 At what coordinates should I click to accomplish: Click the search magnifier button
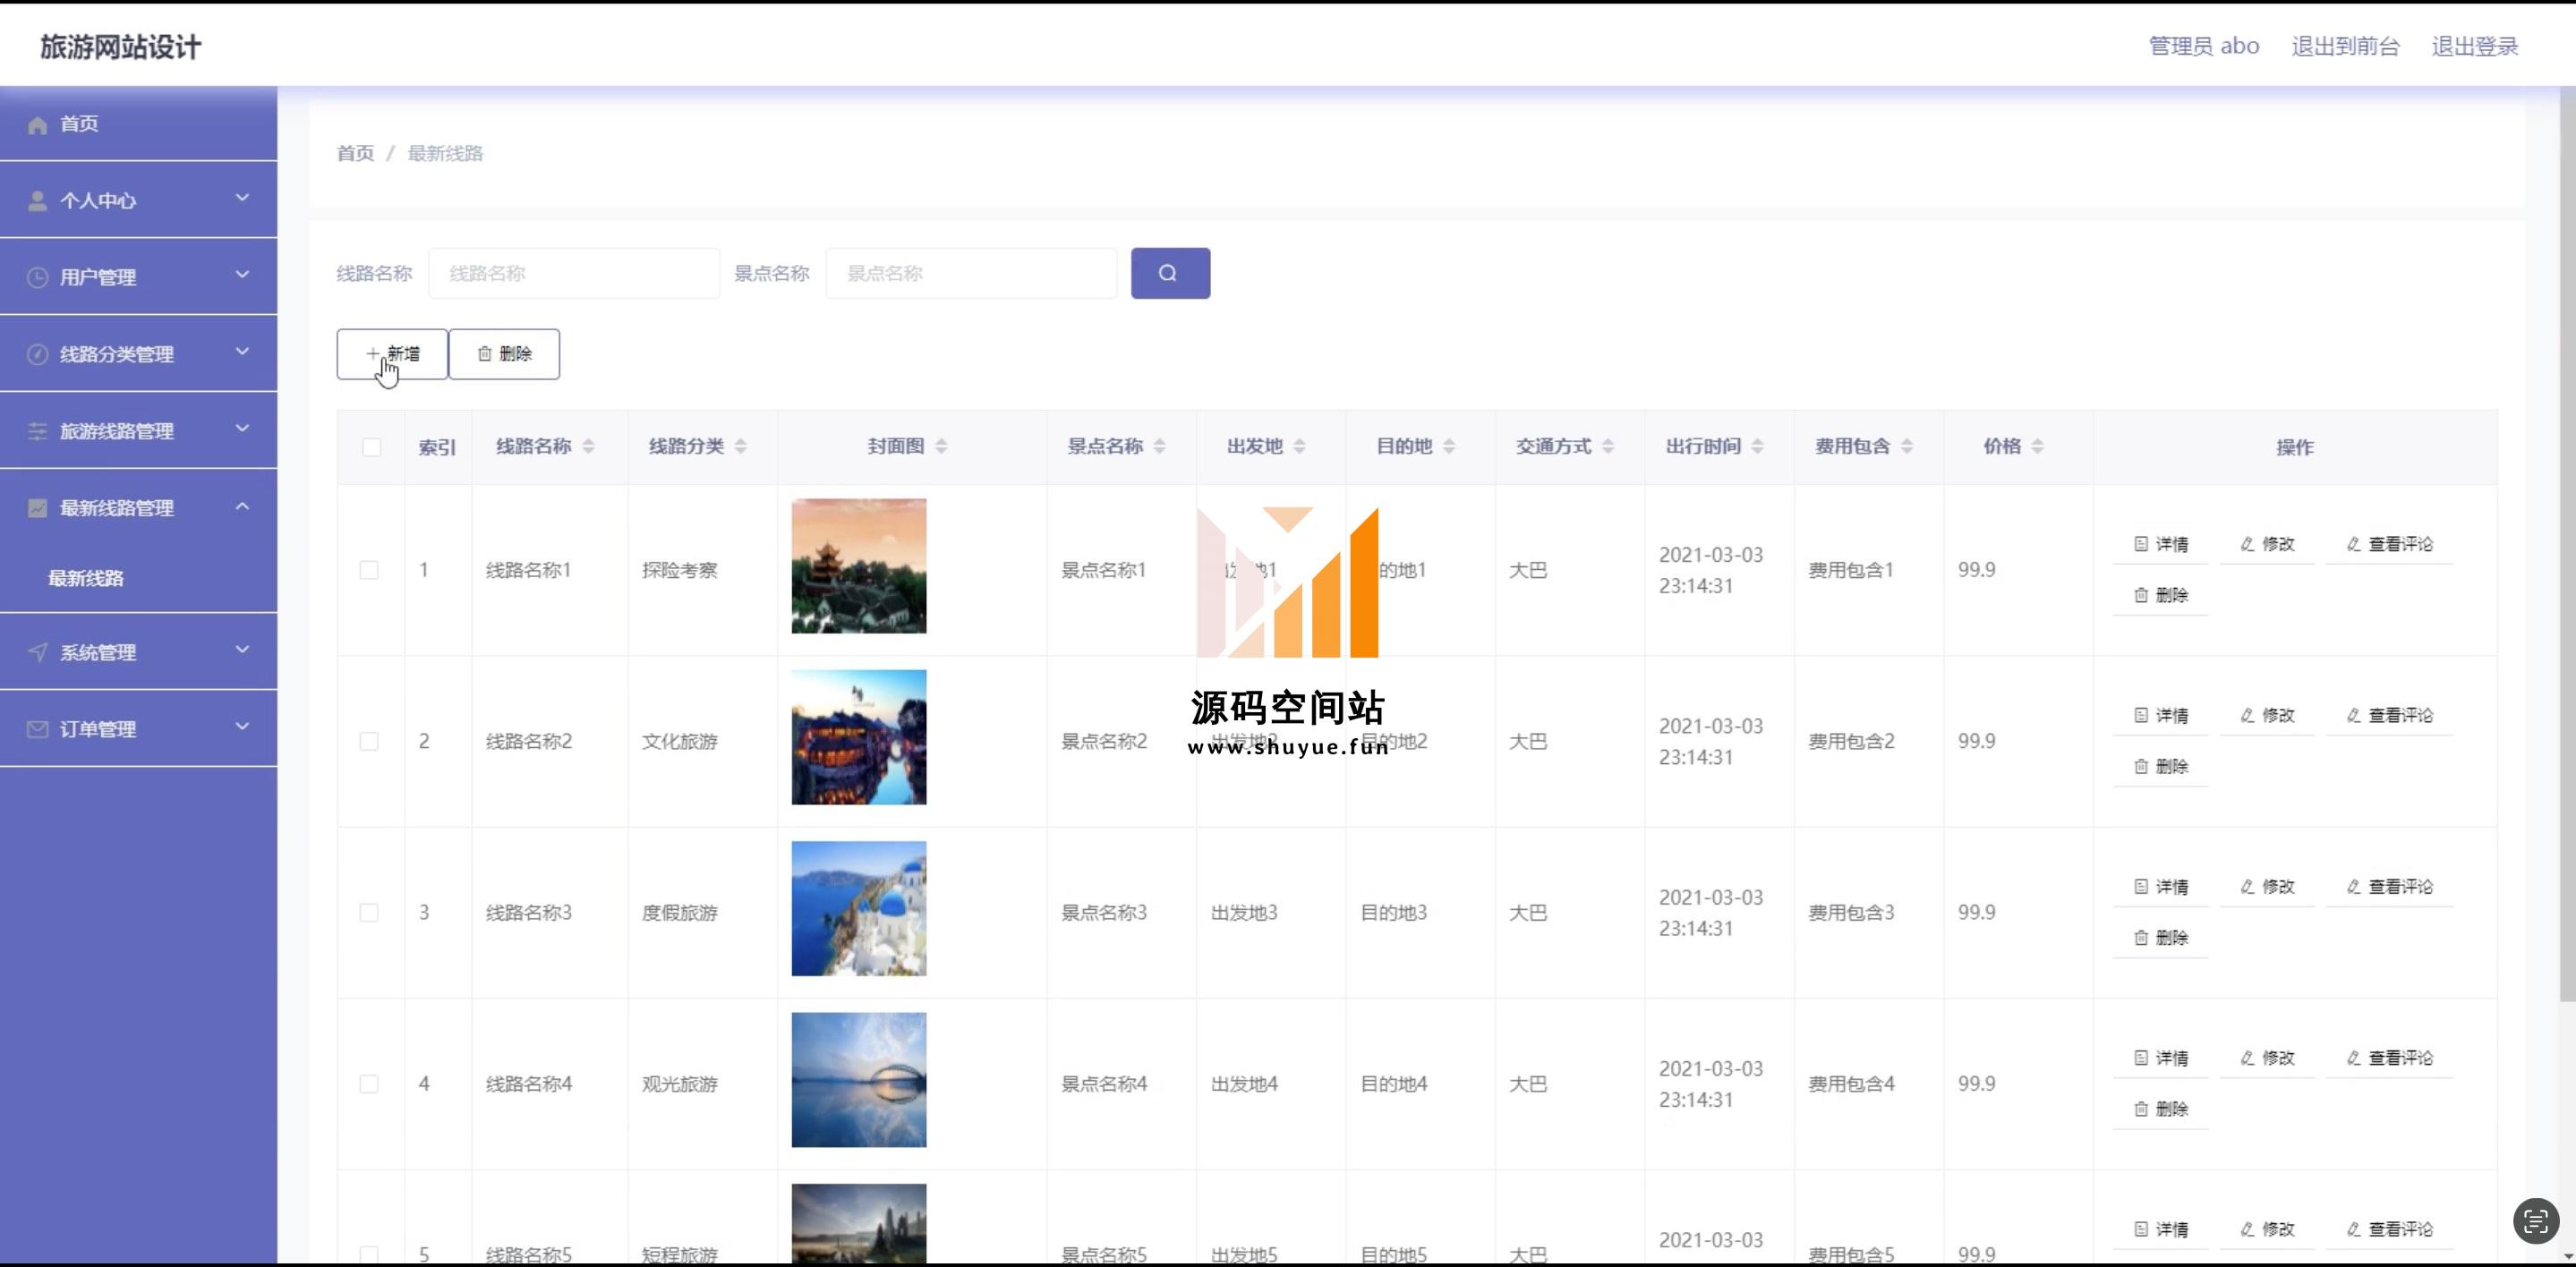point(1170,273)
